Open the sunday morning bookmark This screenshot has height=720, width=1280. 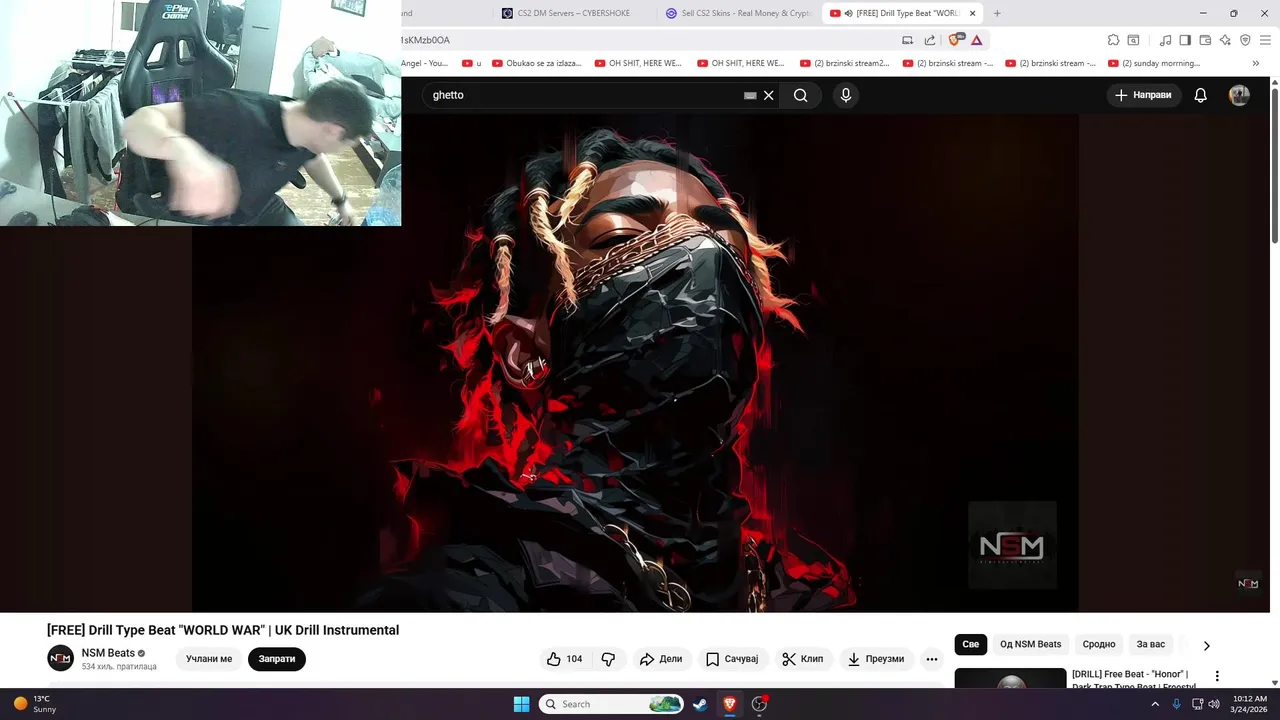click(1154, 63)
